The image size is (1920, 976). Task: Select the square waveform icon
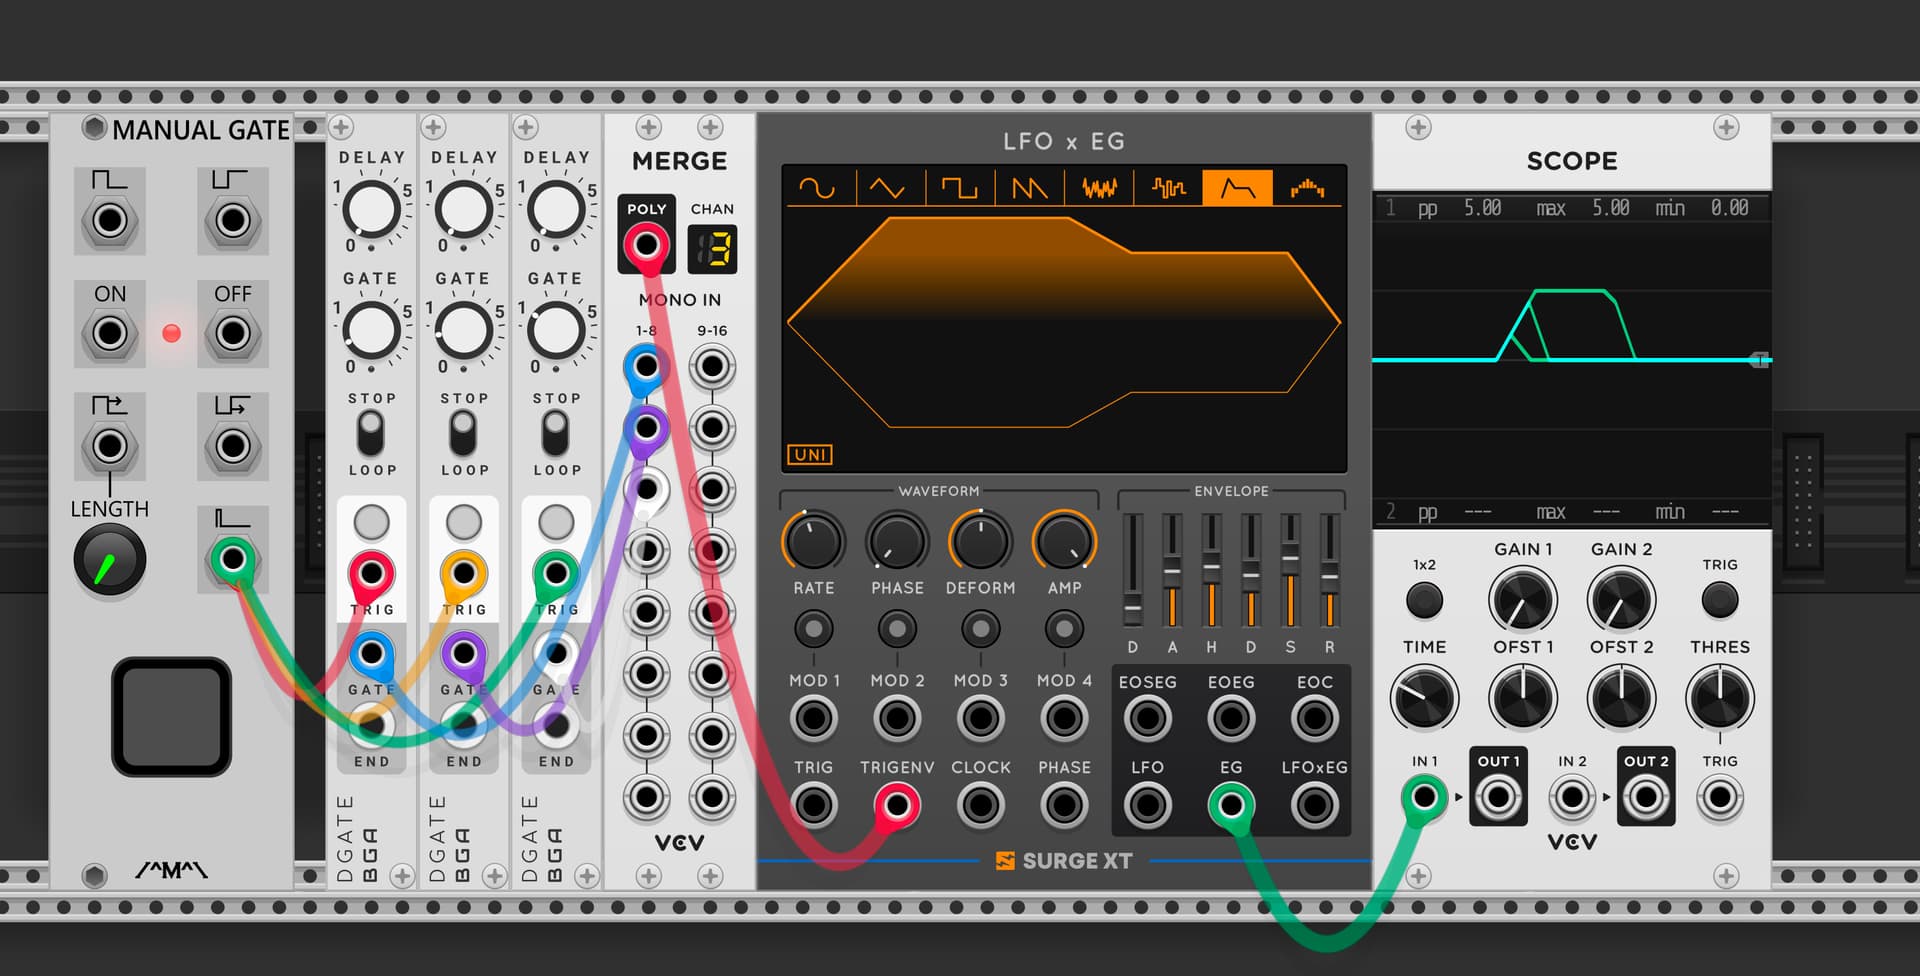coord(958,188)
